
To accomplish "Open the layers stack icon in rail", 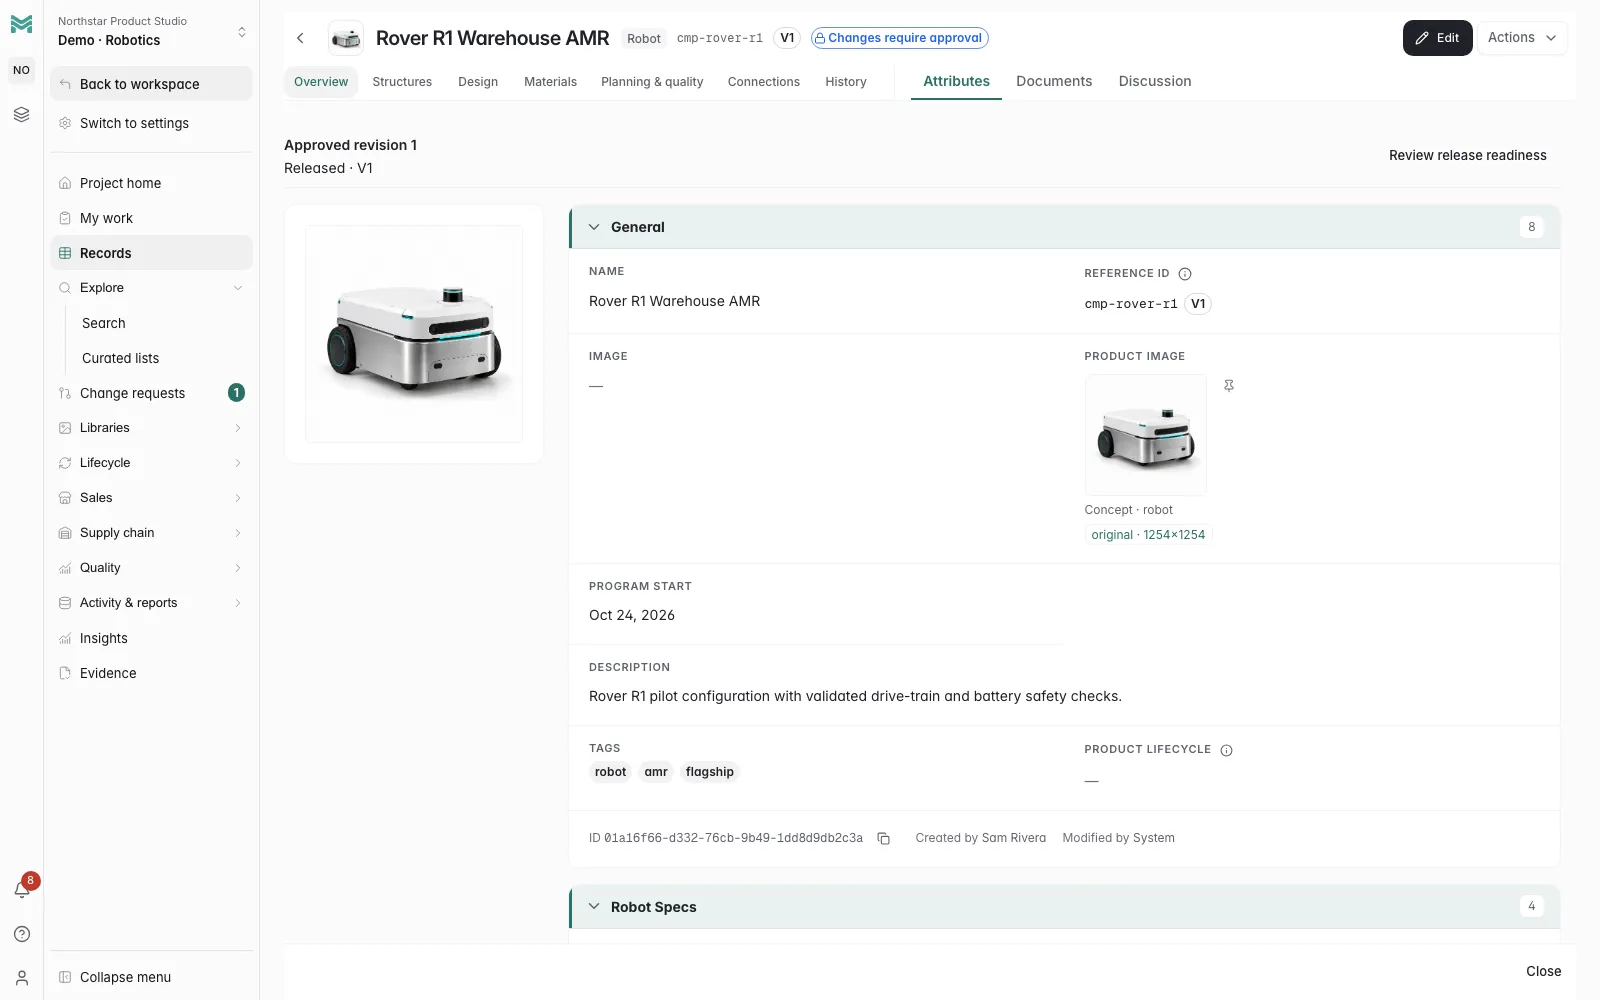I will [x=21, y=115].
